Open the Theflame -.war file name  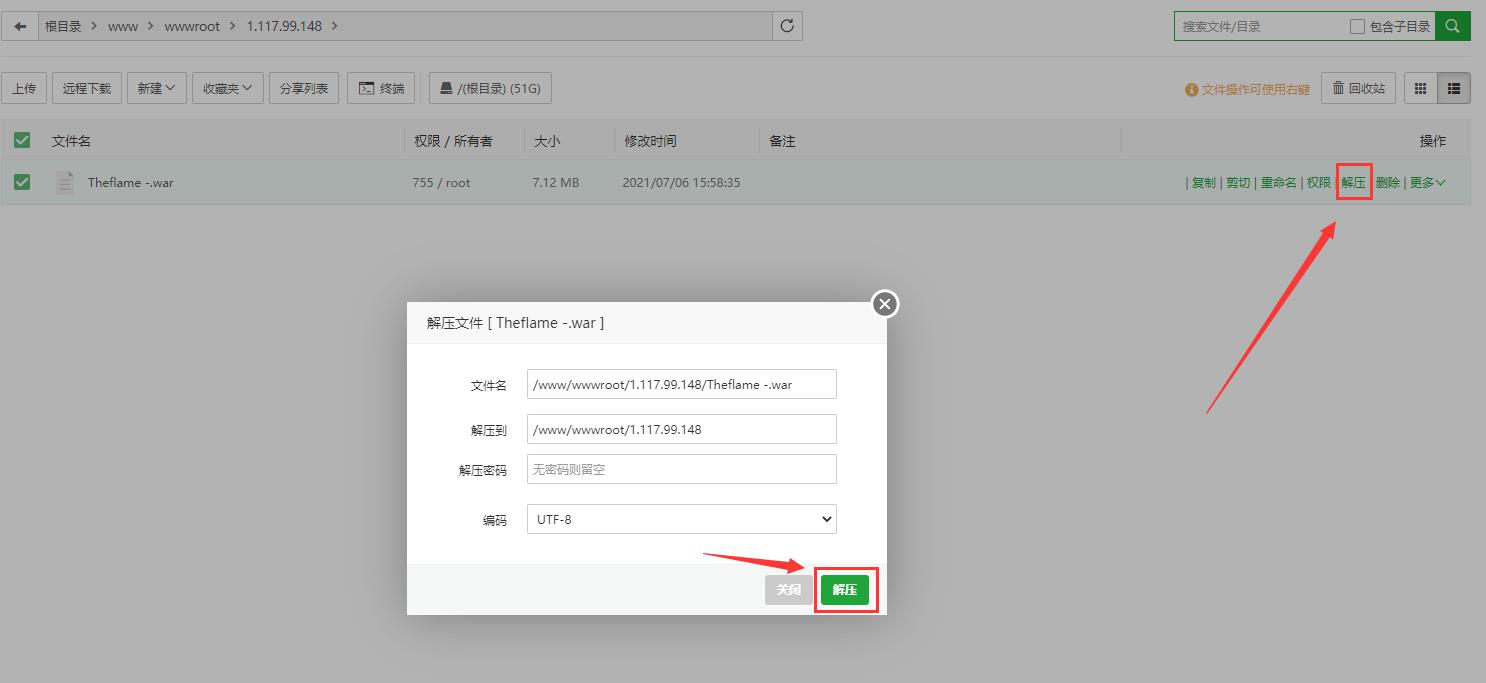130,182
